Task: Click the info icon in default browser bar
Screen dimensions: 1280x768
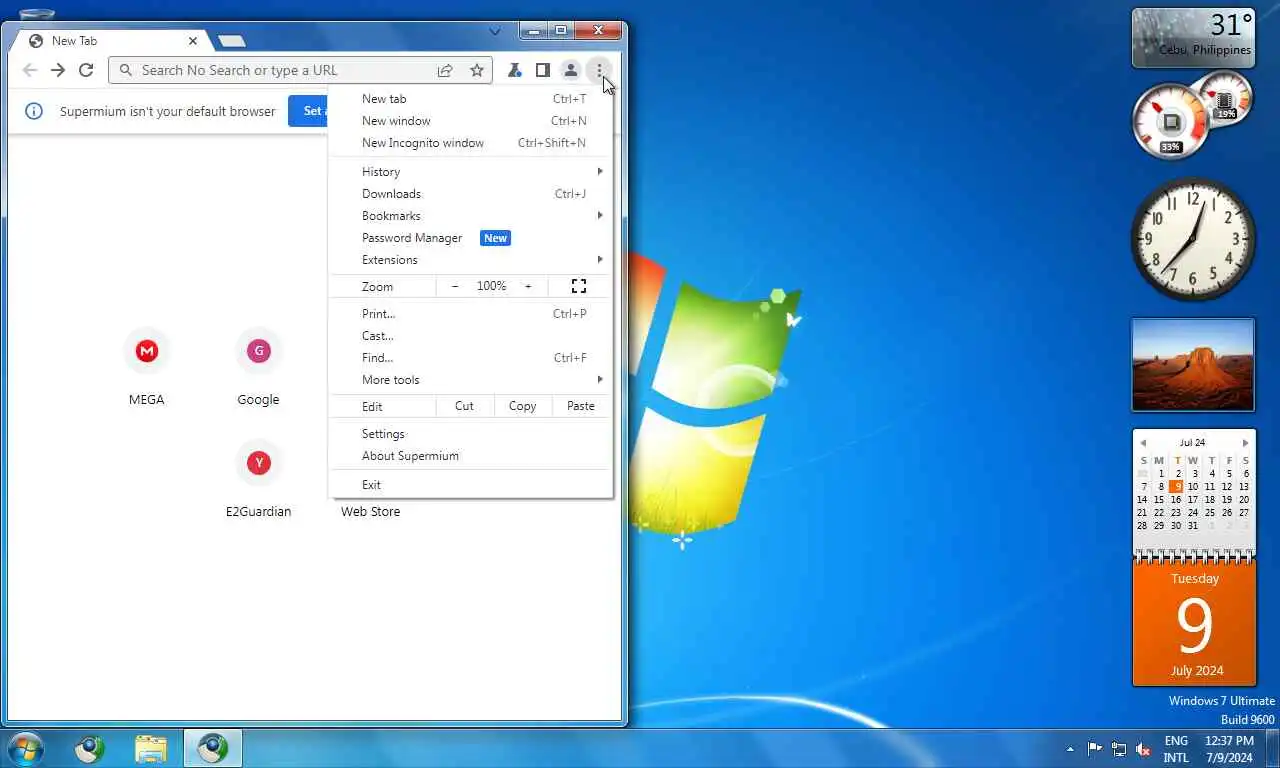Action: (x=34, y=111)
